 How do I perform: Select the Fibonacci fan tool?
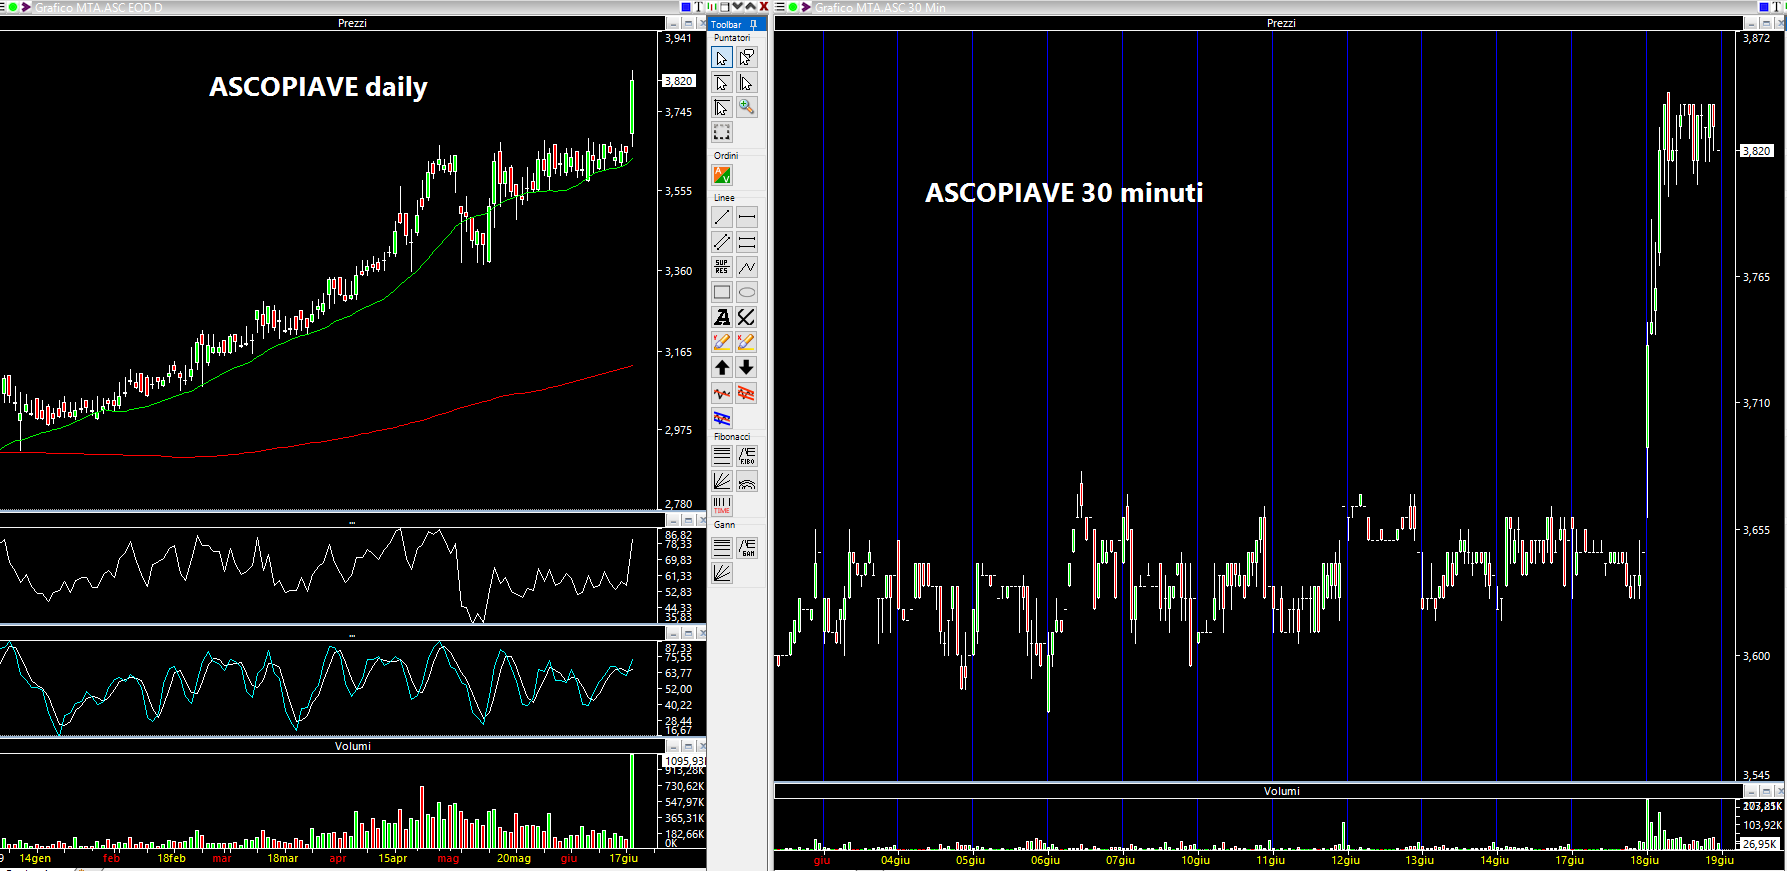point(722,481)
